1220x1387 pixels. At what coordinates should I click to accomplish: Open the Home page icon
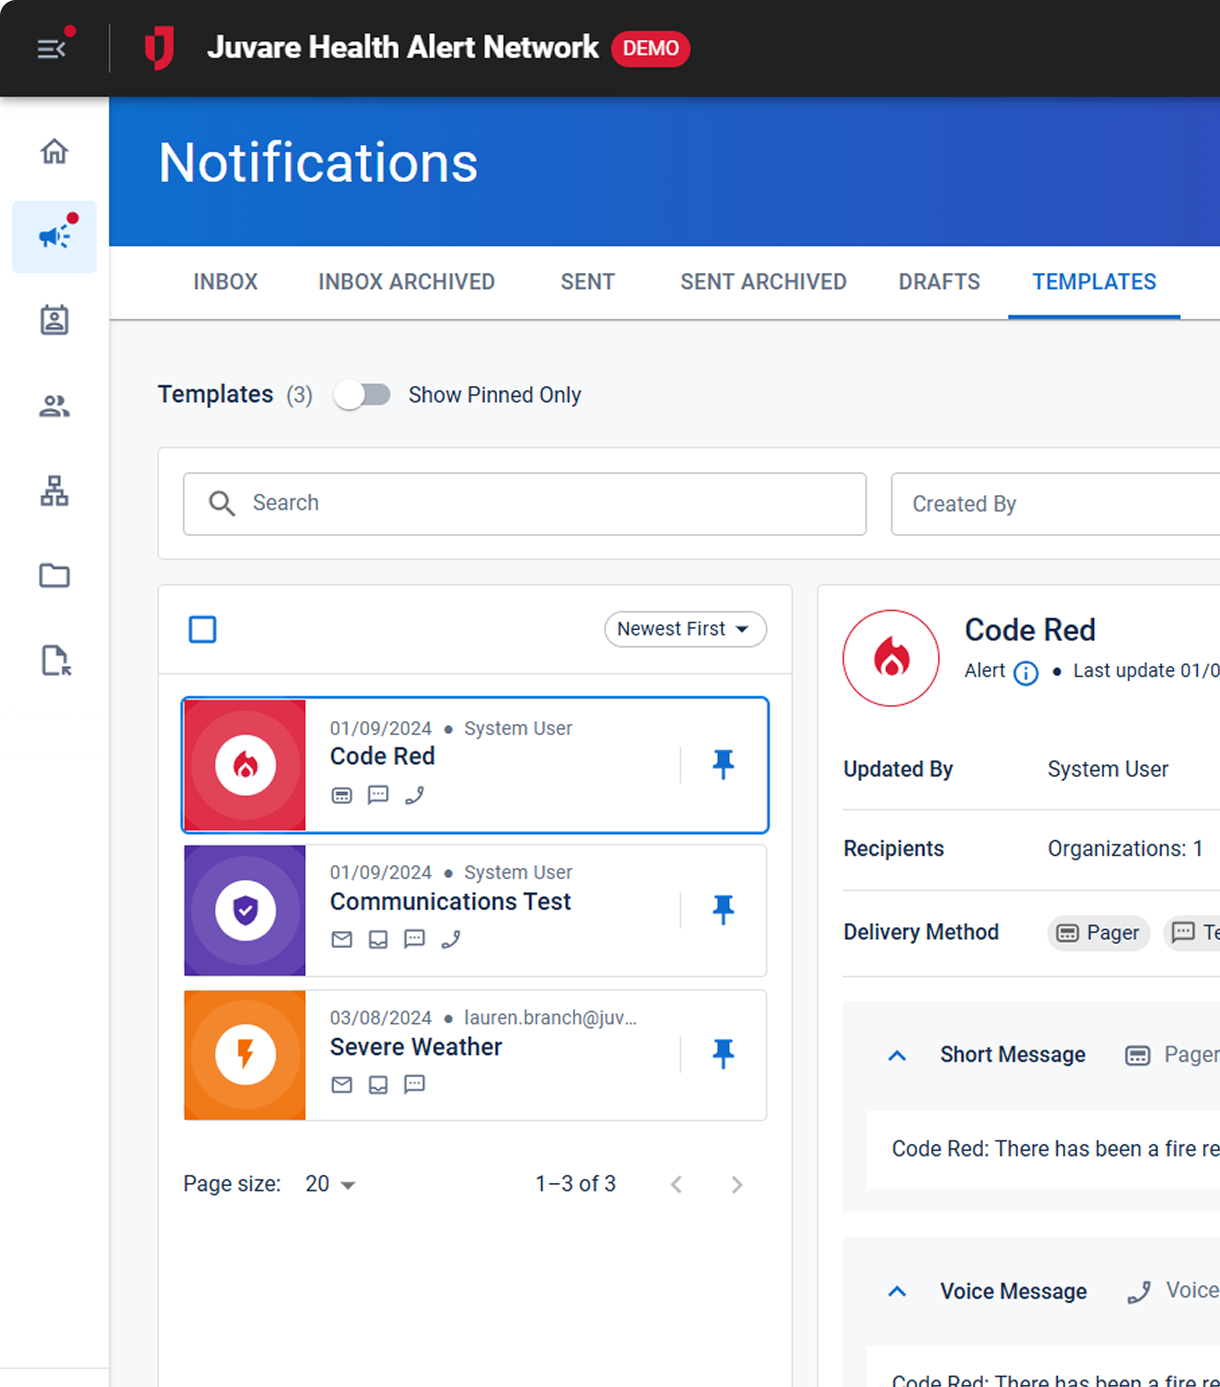click(54, 151)
